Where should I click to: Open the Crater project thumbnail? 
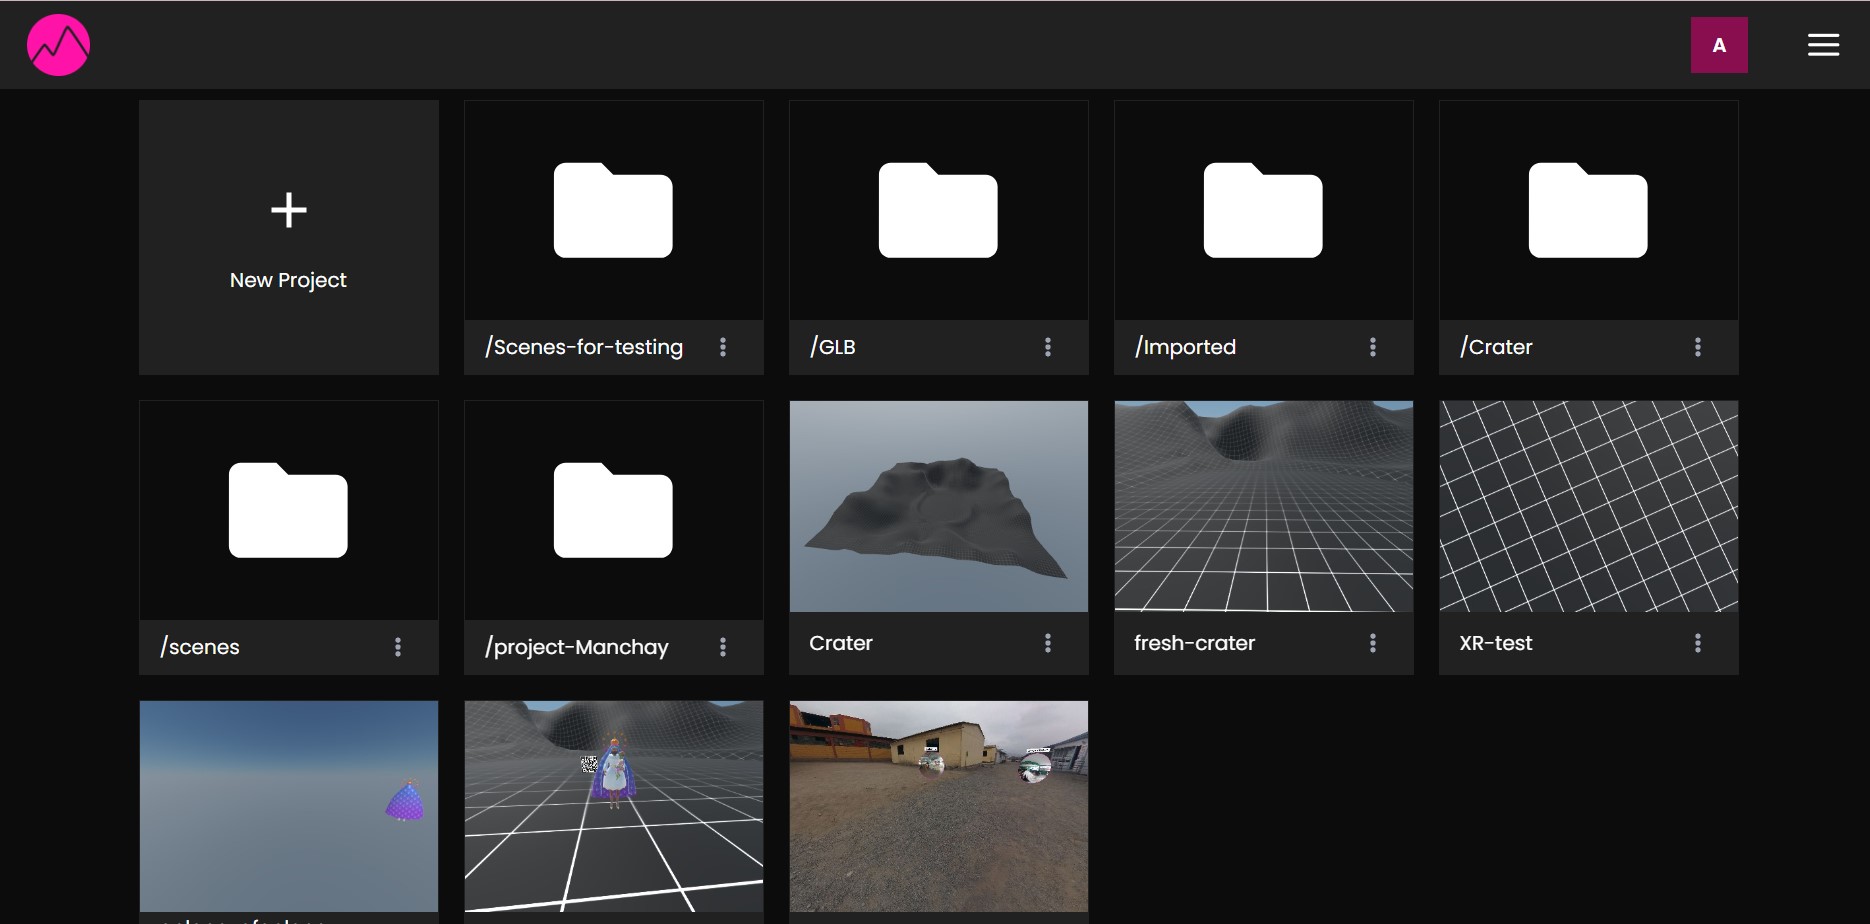[939, 506]
